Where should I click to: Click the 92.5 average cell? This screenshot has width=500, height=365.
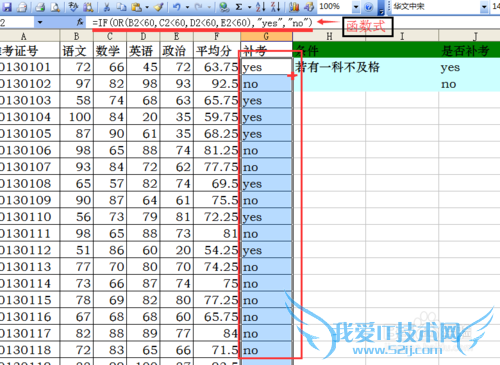point(217,84)
